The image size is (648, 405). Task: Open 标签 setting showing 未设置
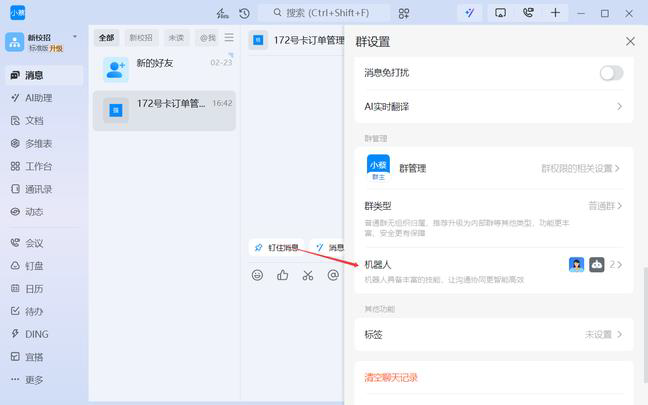[493, 334]
